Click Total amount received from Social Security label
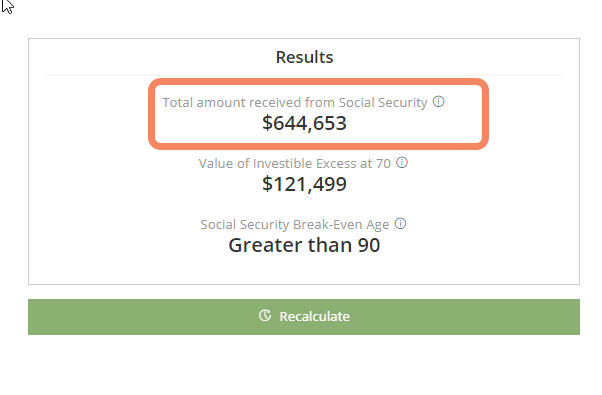 [295, 102]
